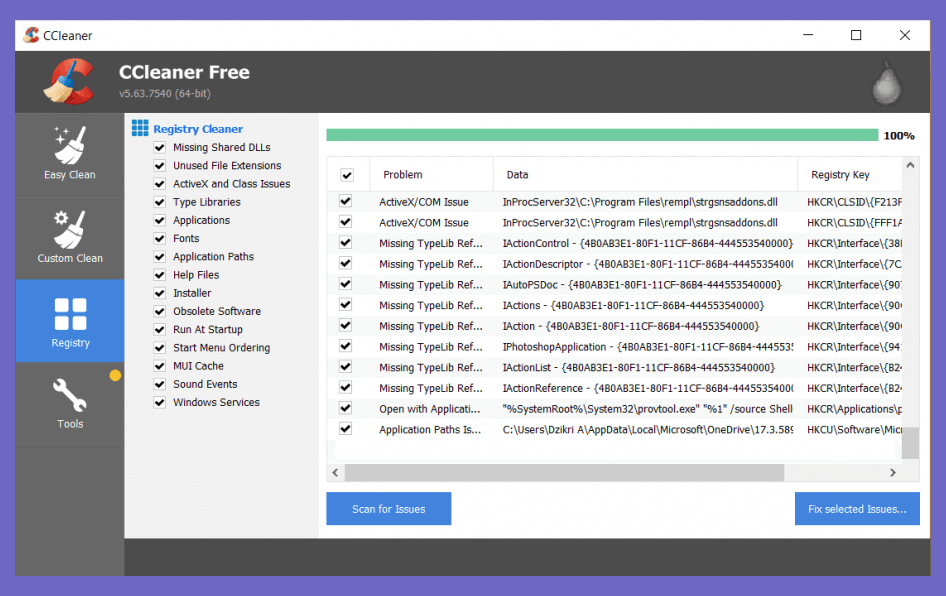Uncheck Unused File Extensions
This screenshot has height=596, width=946.
(160, 165)
